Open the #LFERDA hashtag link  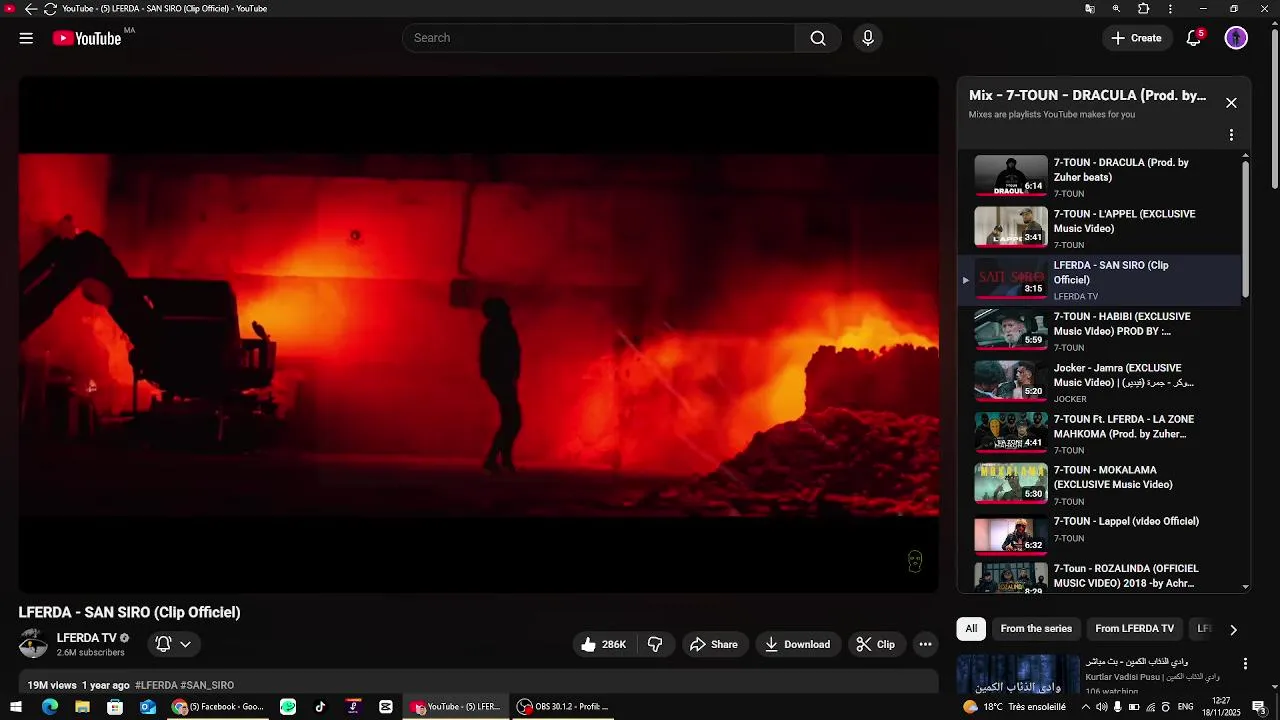tap(156, 686)
